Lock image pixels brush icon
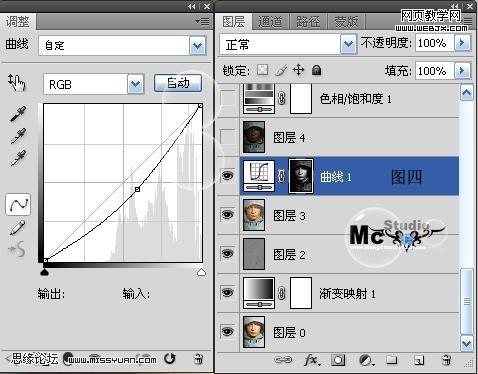This screenshot has width=478, height=374. tap(281, 70)
